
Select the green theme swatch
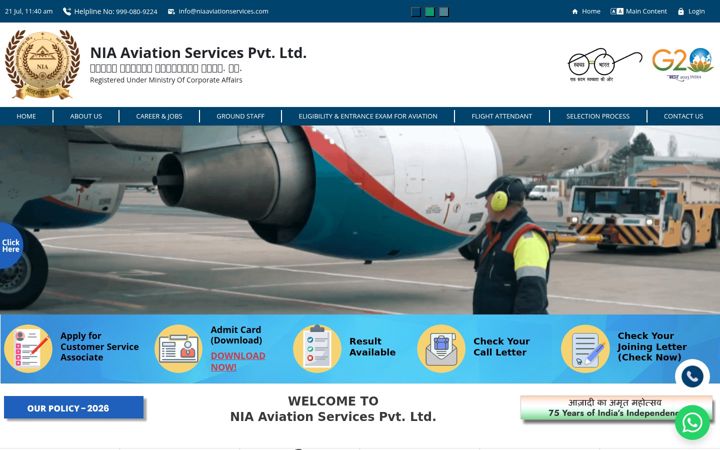coord(430,12)
